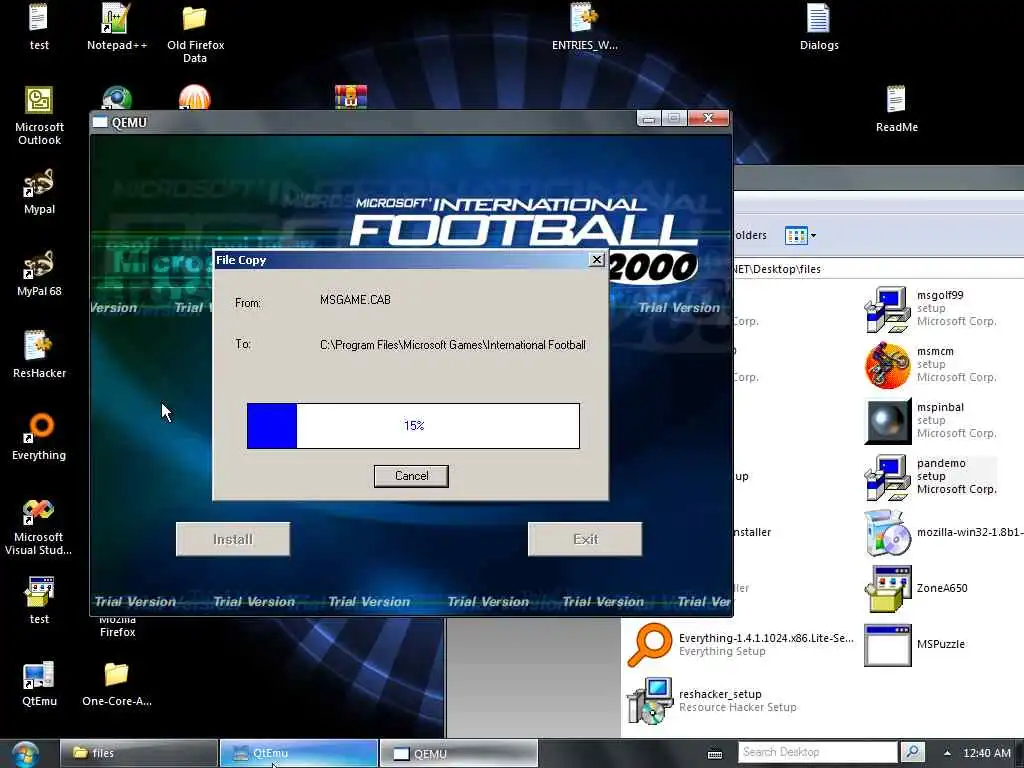Open the One-Core-A... folder on desktop
Viewport: 1024px width, 768px height.
(117, 684)
